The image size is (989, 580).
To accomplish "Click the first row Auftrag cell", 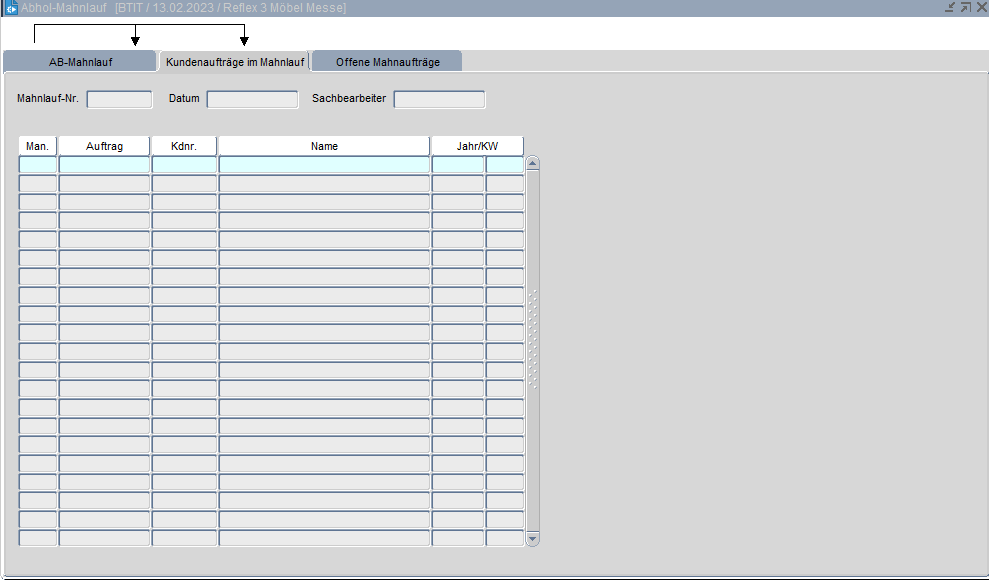I will 104,164.
